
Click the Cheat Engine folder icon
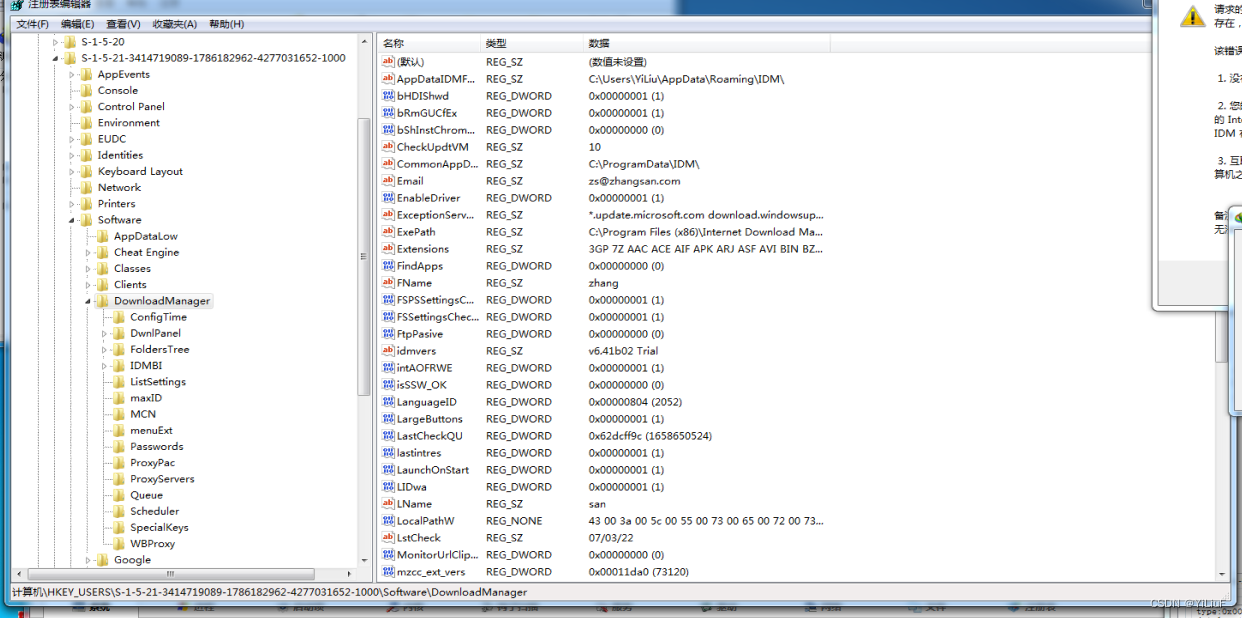pos(103,252)
